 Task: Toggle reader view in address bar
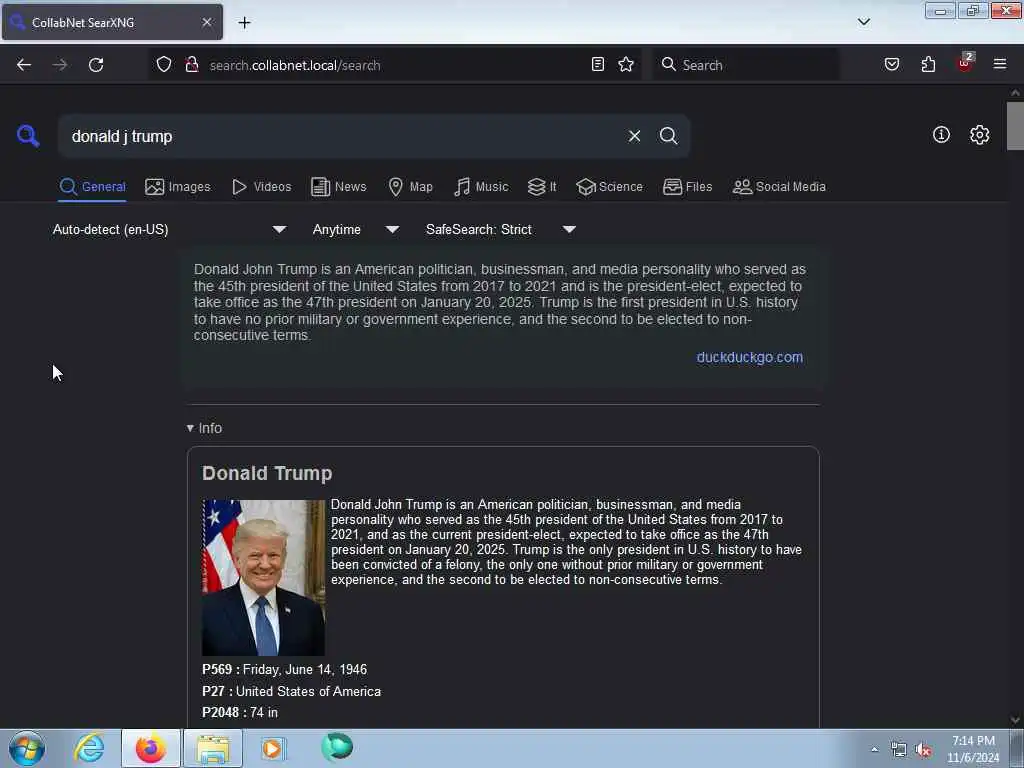[598, 65]
